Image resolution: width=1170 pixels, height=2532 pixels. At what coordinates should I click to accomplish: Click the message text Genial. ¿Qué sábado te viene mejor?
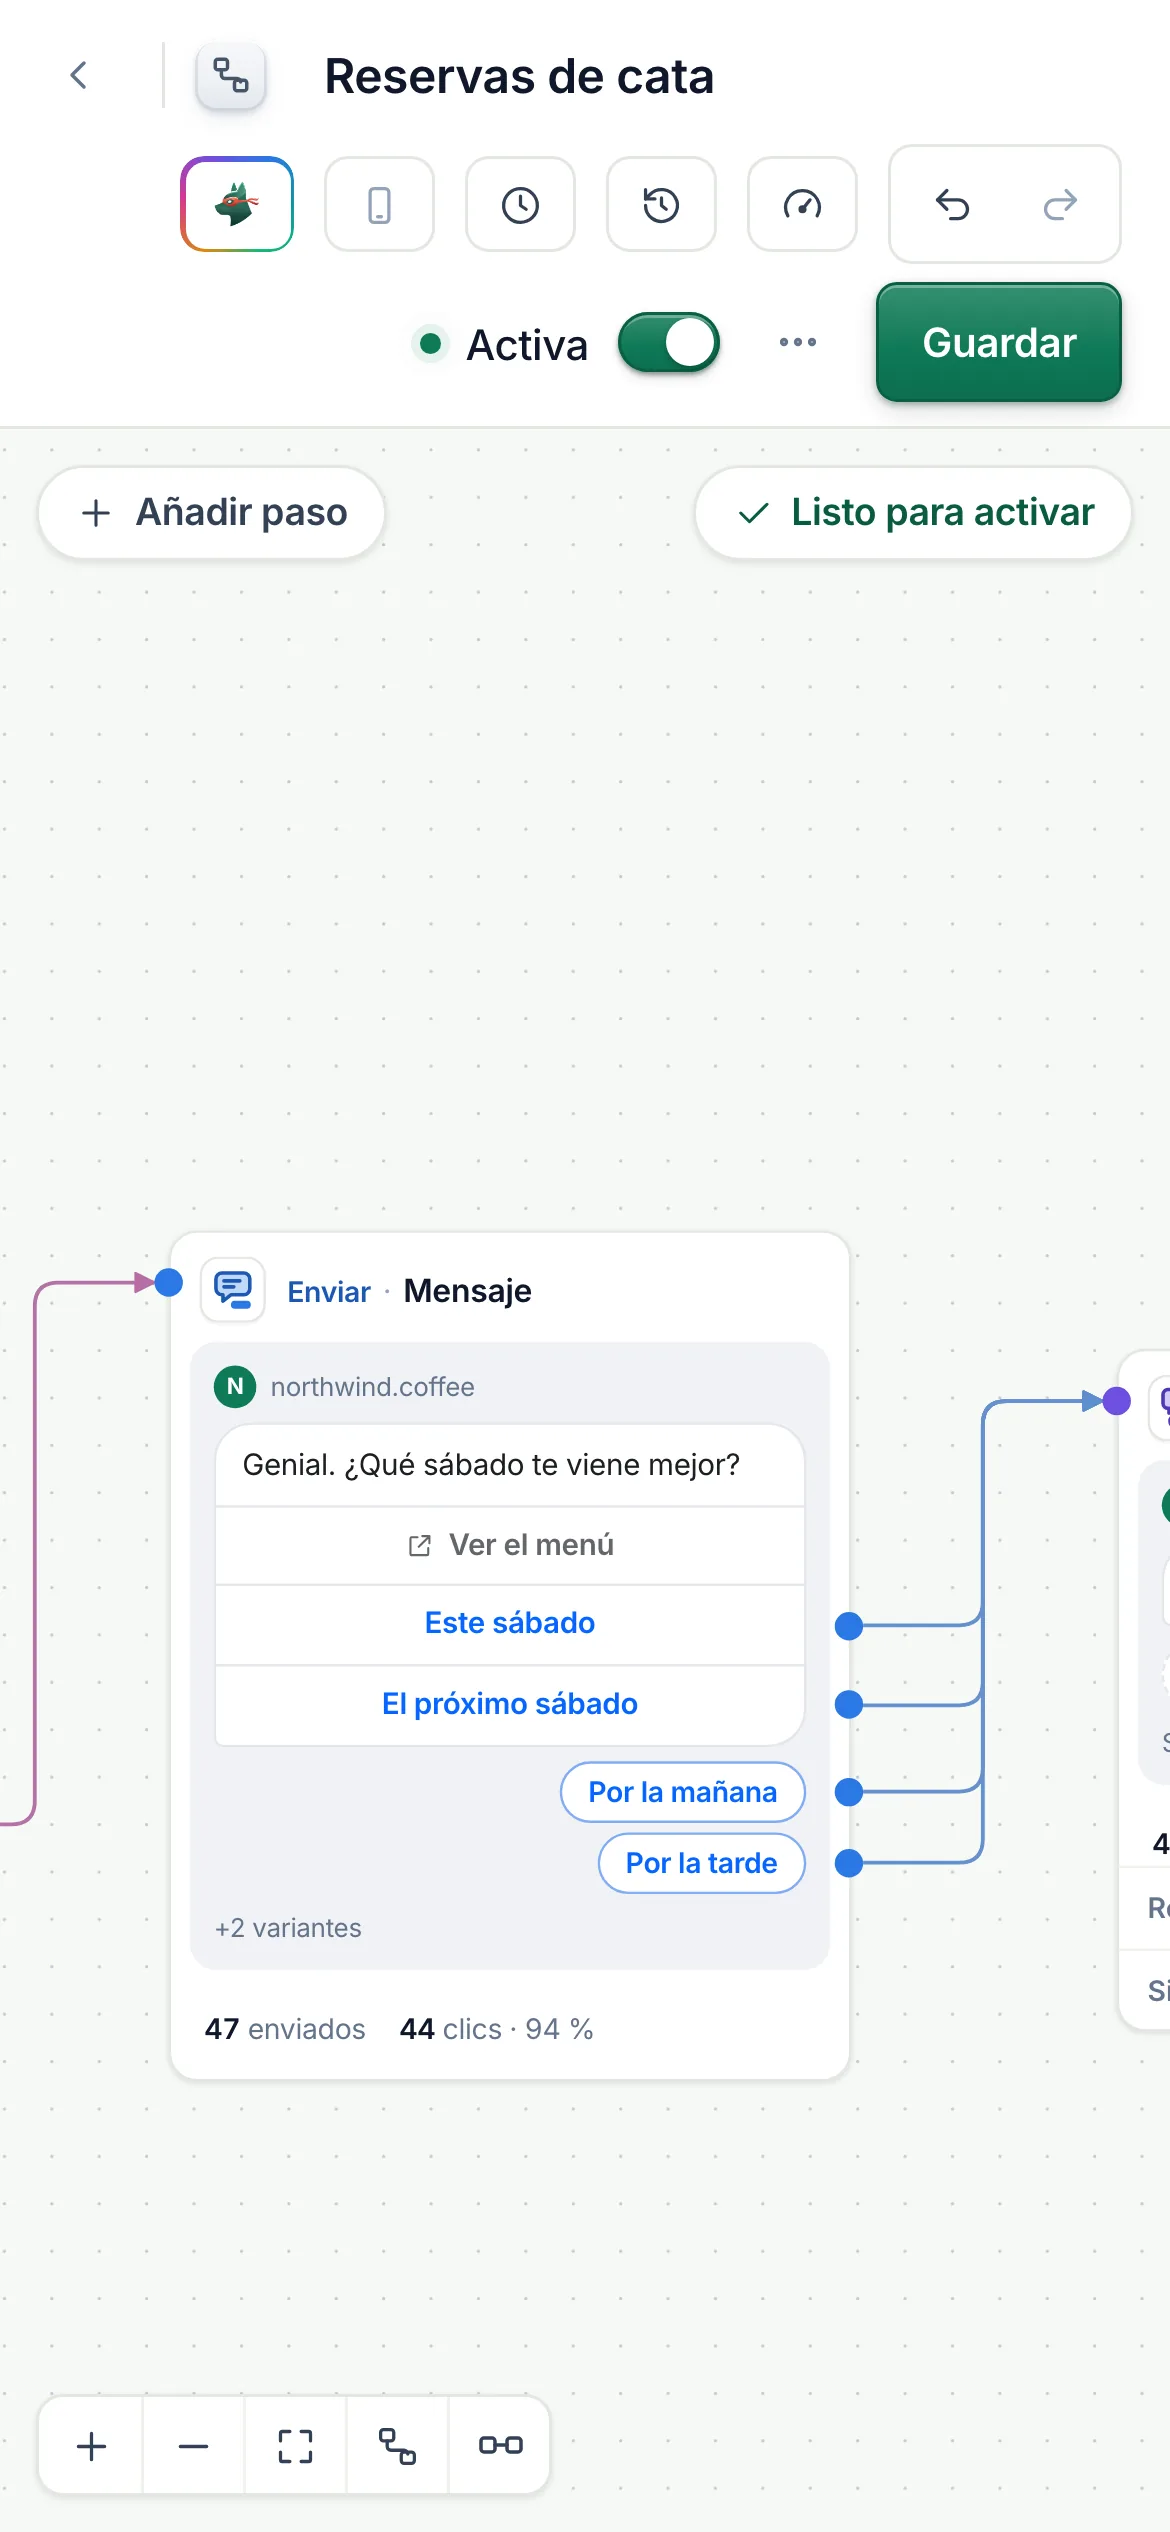(491, 1465)
